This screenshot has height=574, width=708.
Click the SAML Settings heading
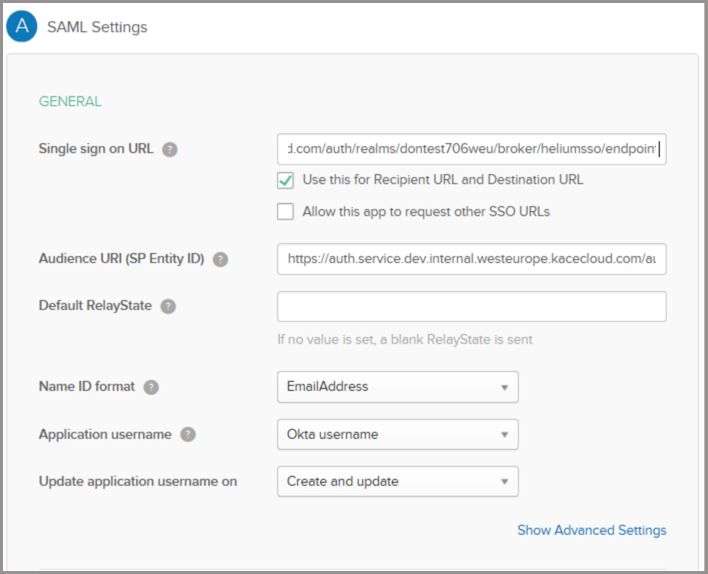coord(97,27)
